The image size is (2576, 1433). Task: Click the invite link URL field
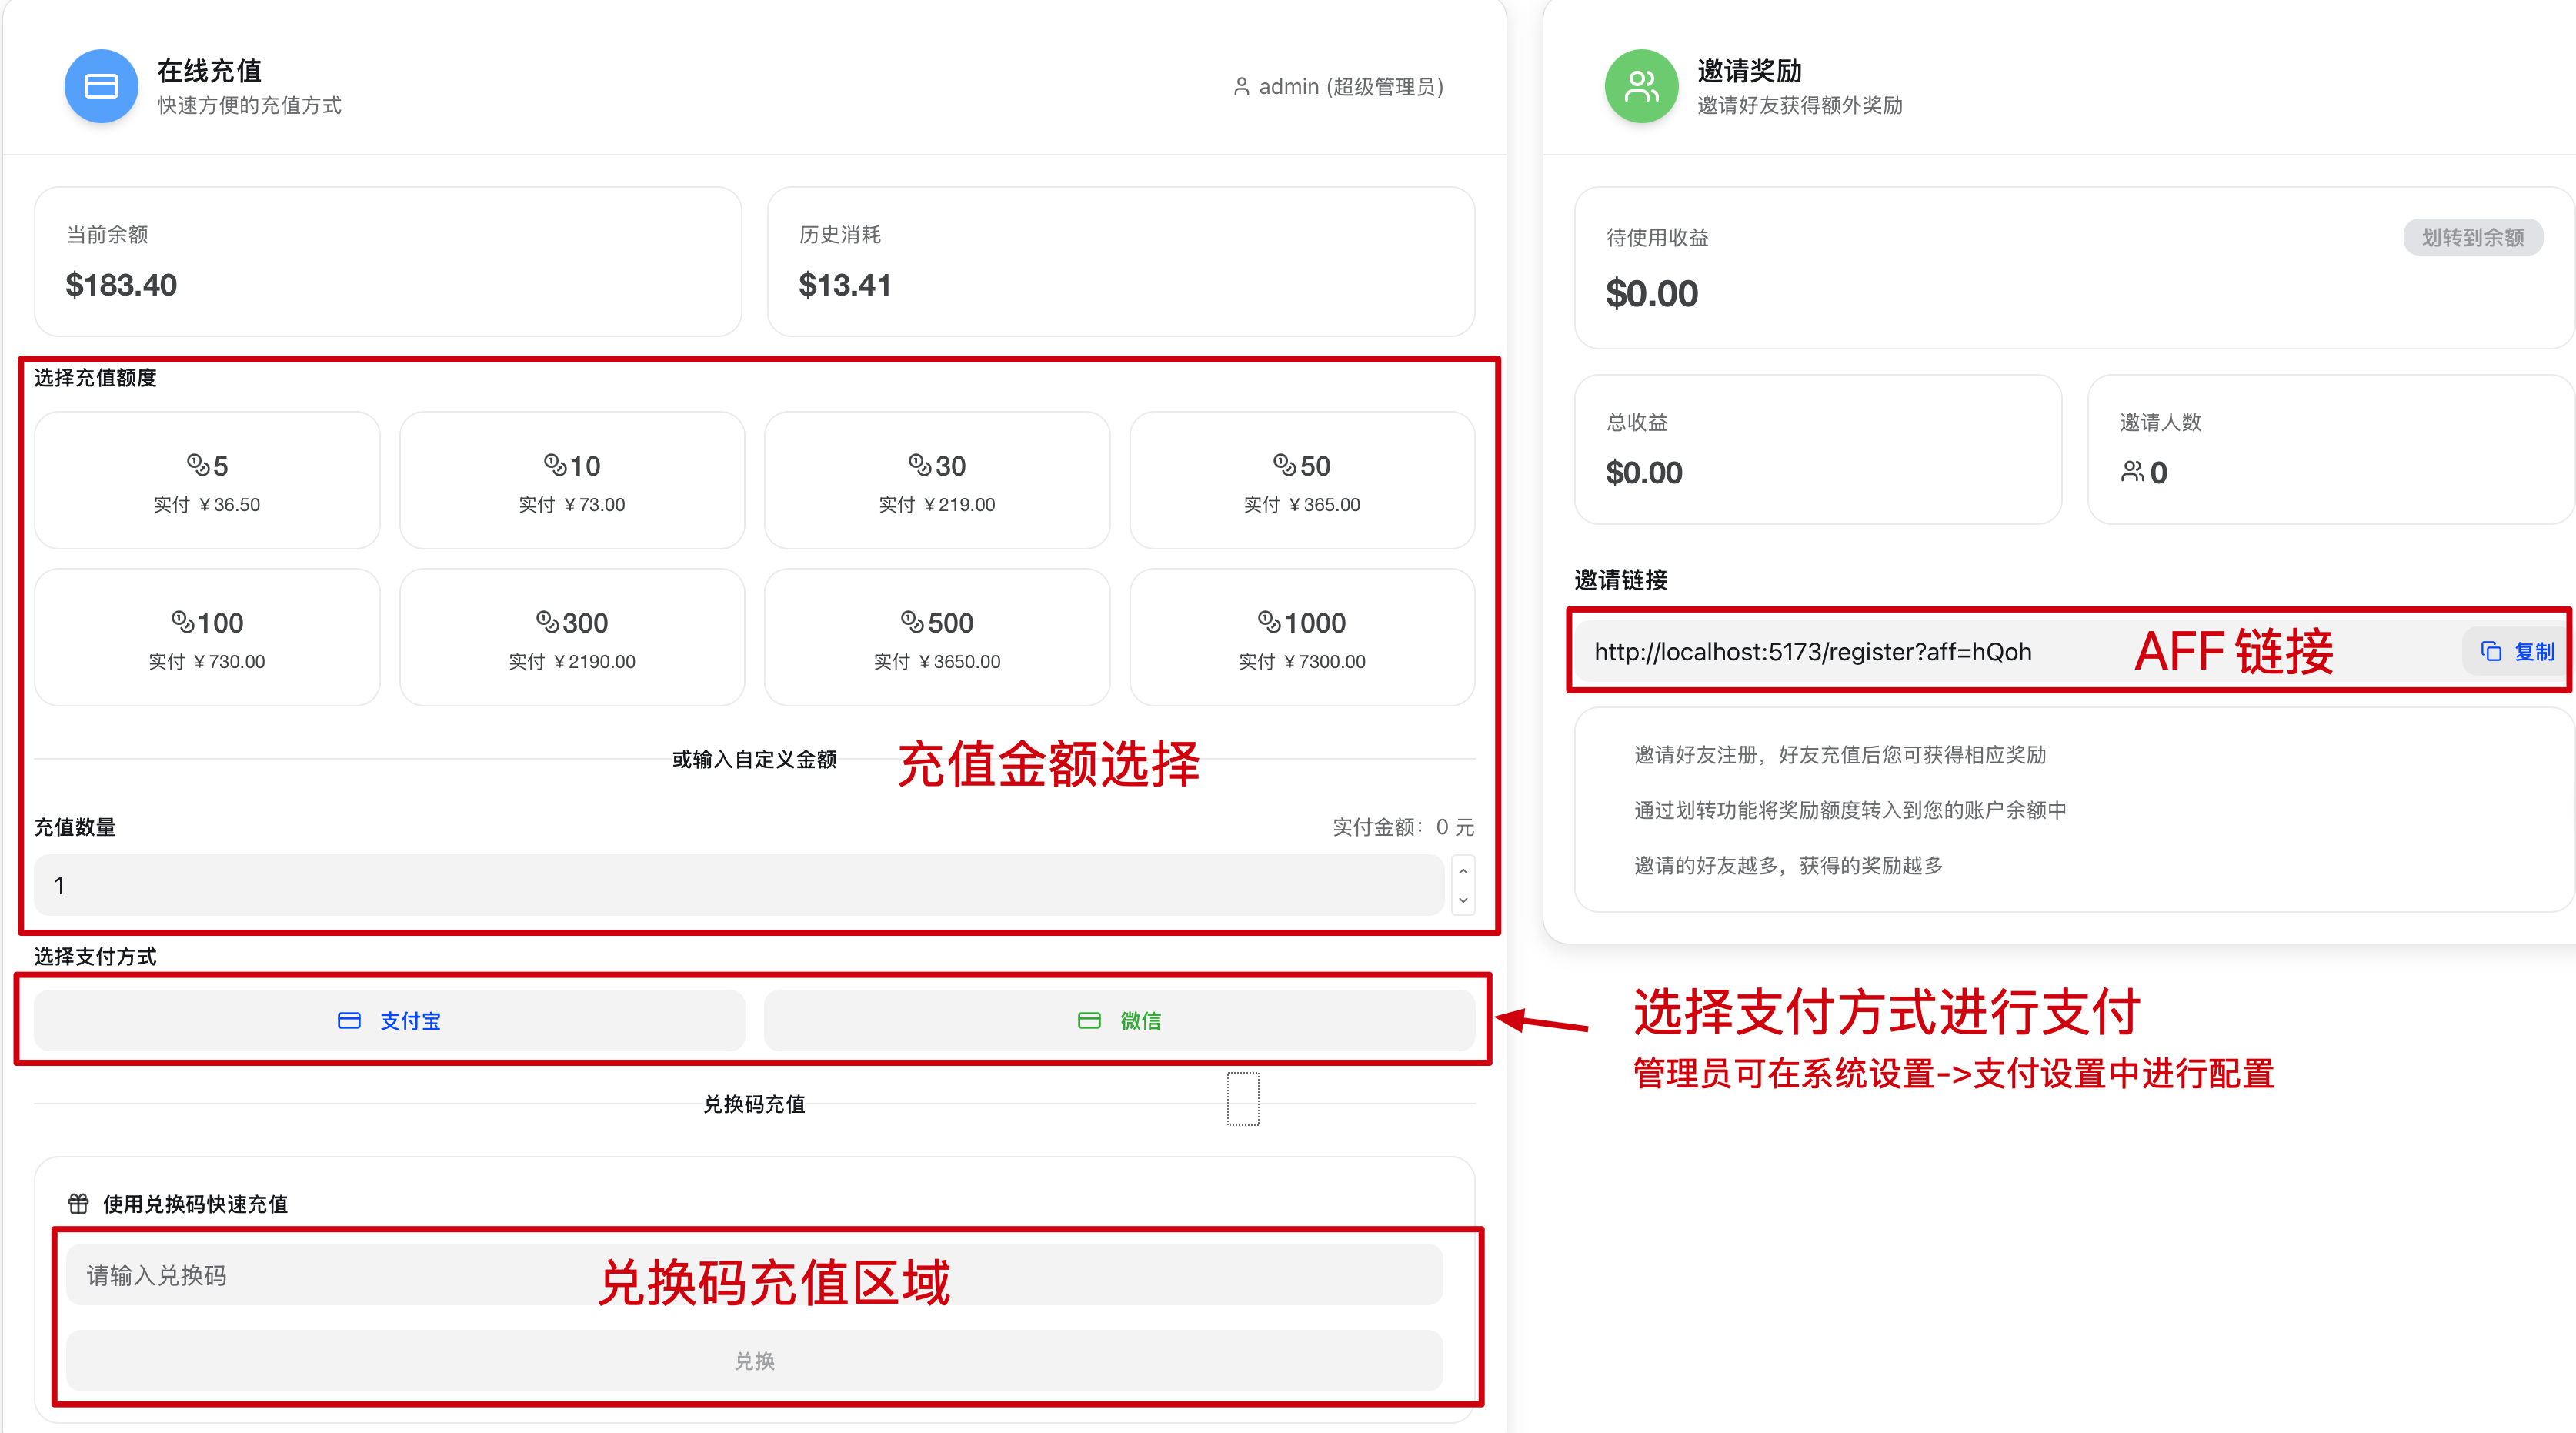click(x=1812, y=652)
